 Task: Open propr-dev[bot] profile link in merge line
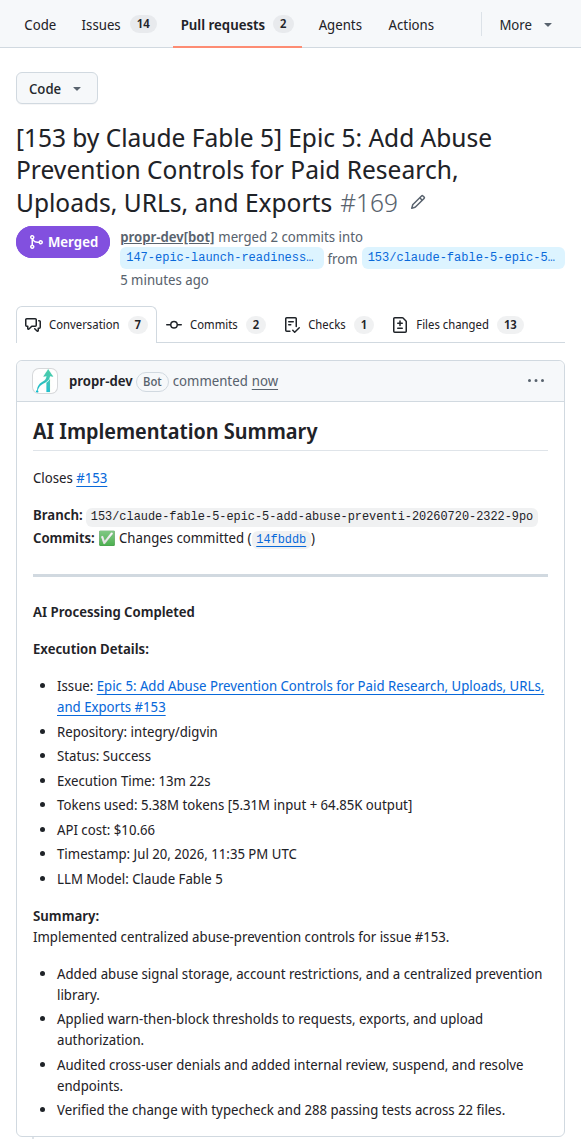(x=168, y=237)
